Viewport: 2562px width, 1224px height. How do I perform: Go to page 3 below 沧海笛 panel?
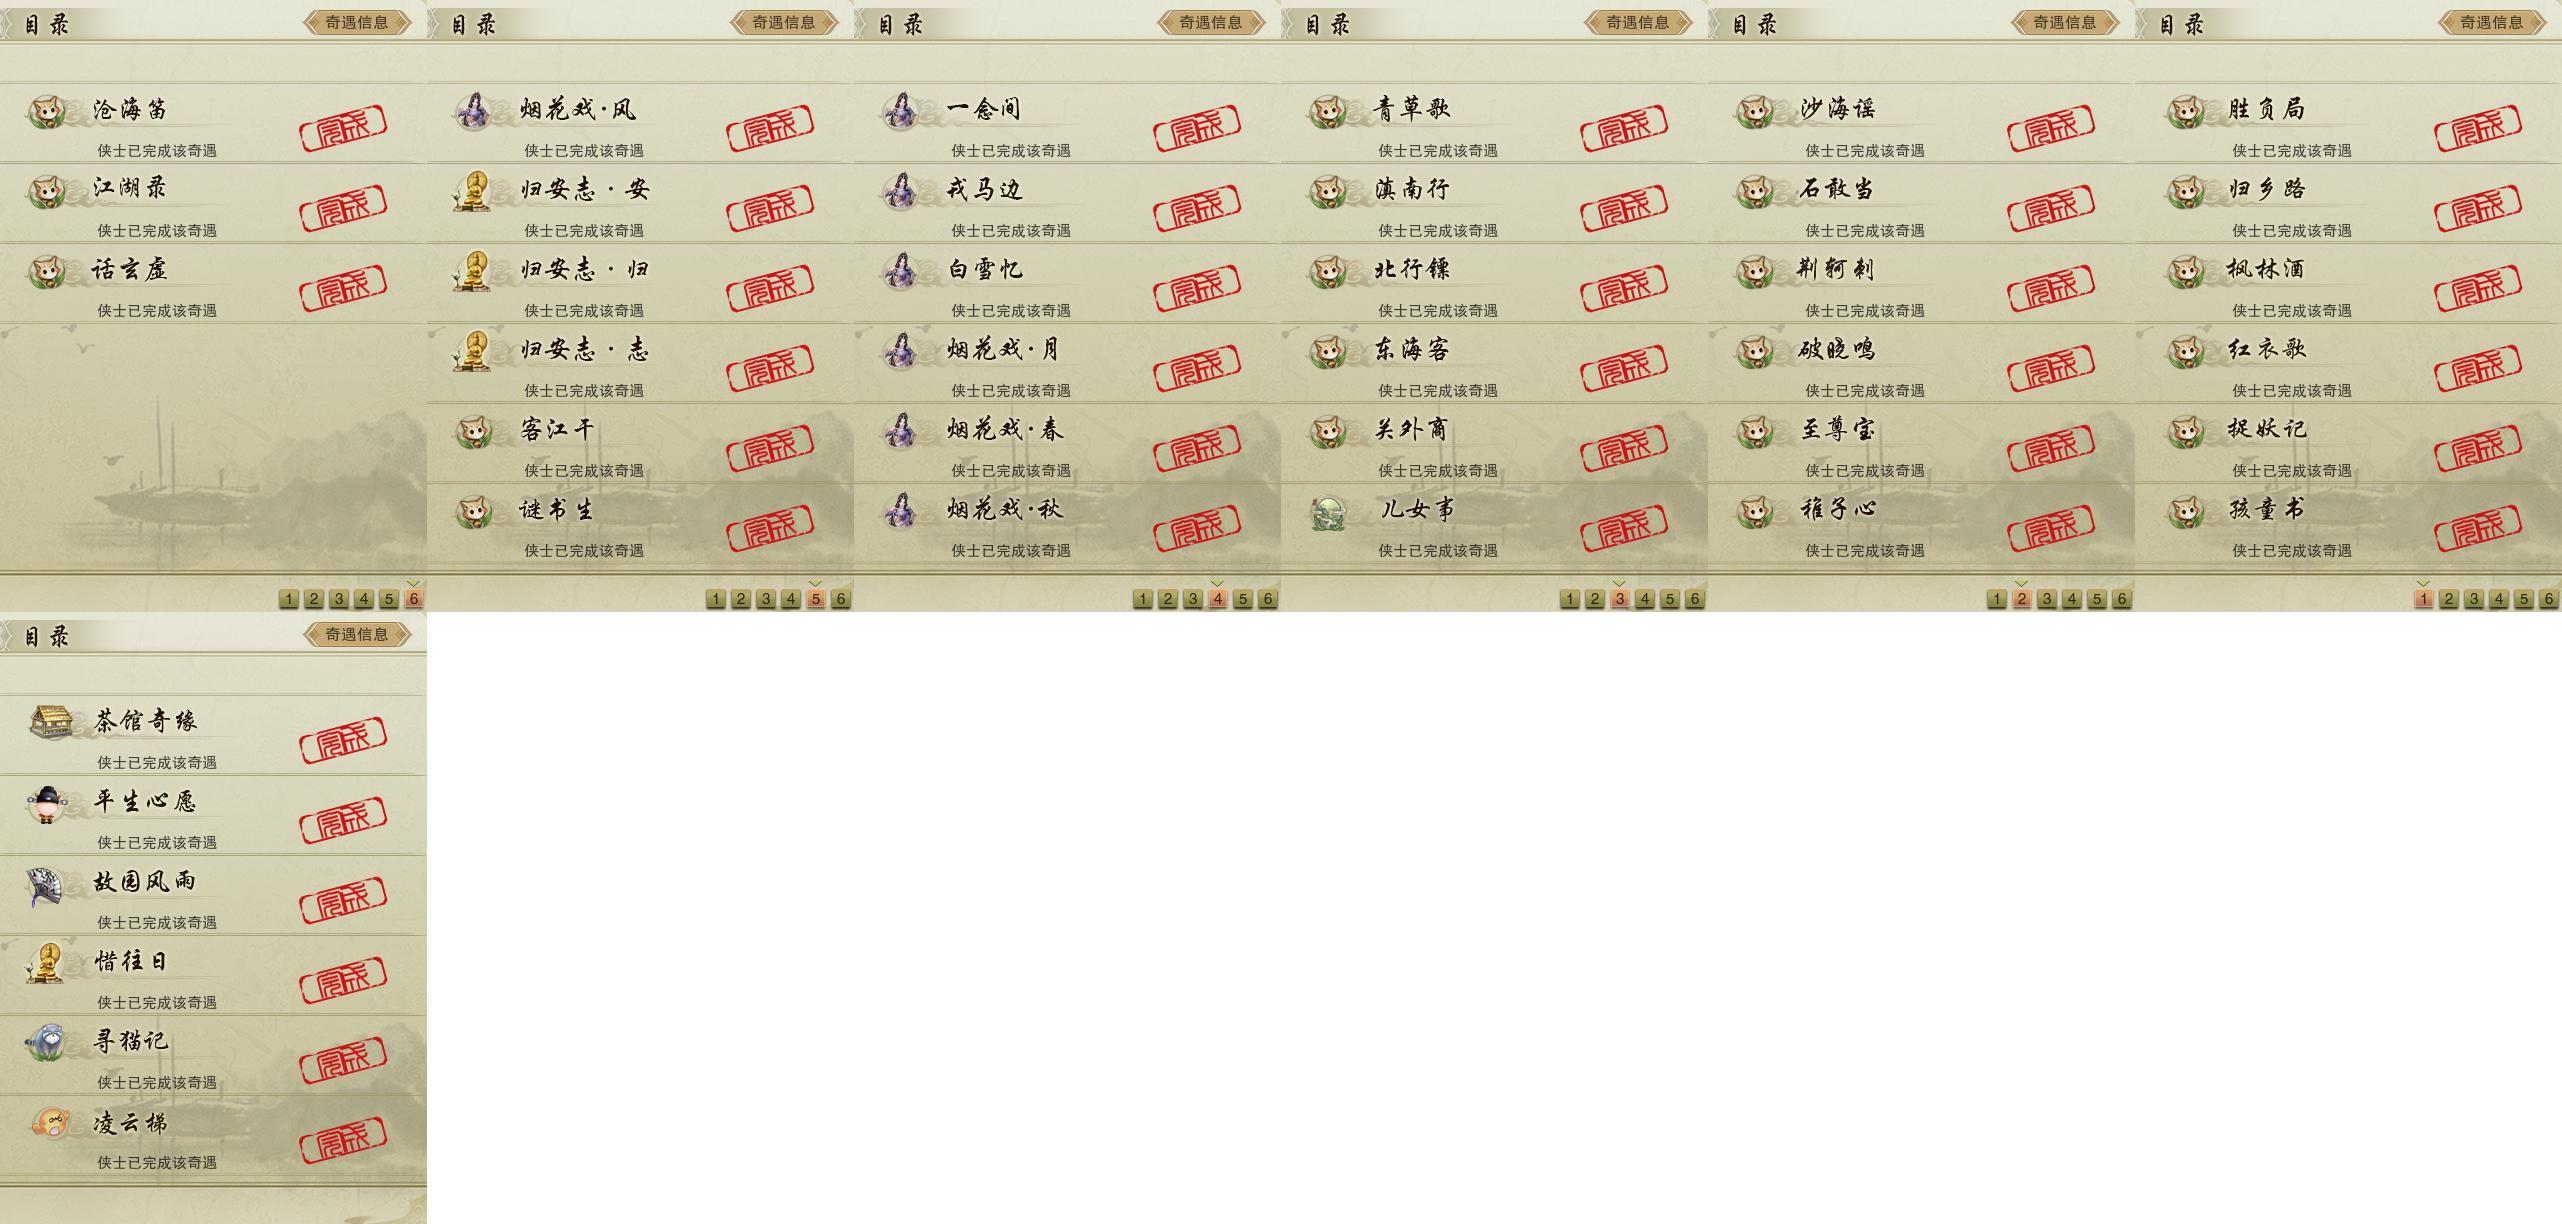[339, 599]
